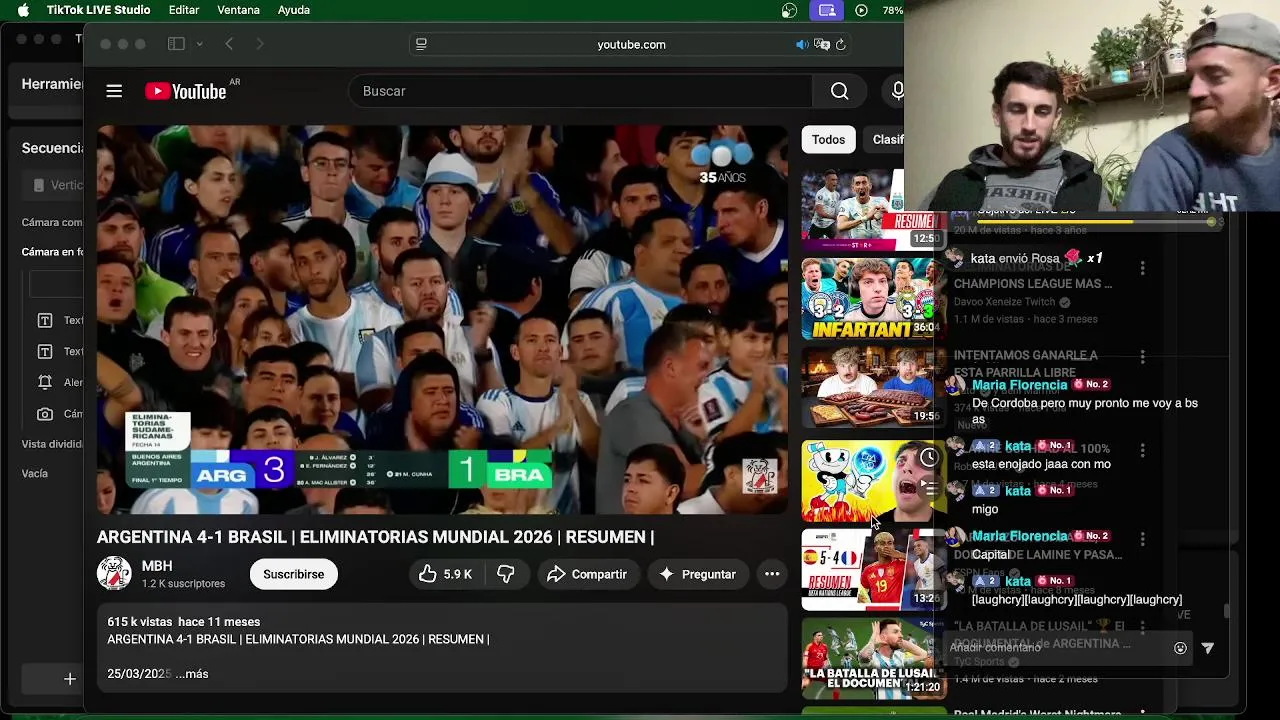Click the video player to pause
This screenshot has height=720, width=1280.
(442, 319)
